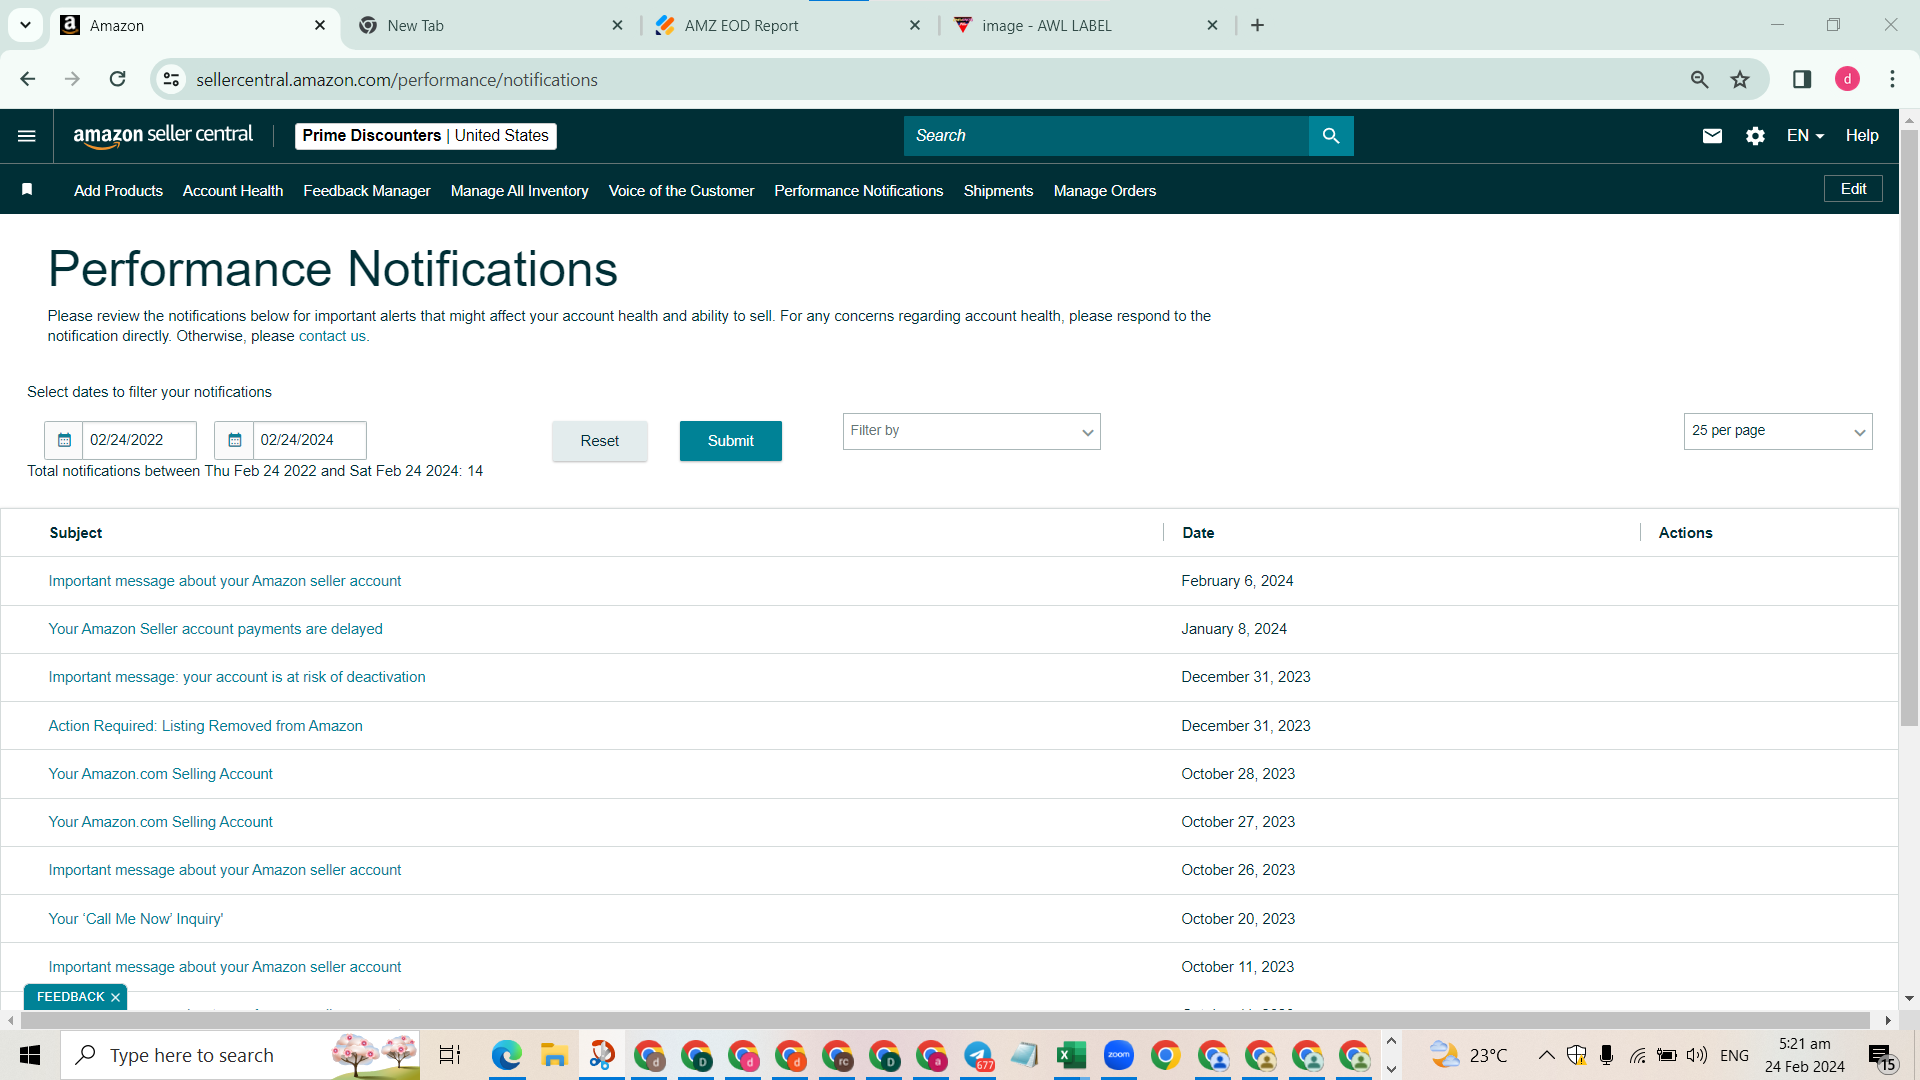Open the tab search dropdown arrow

(x=25, y=25)
